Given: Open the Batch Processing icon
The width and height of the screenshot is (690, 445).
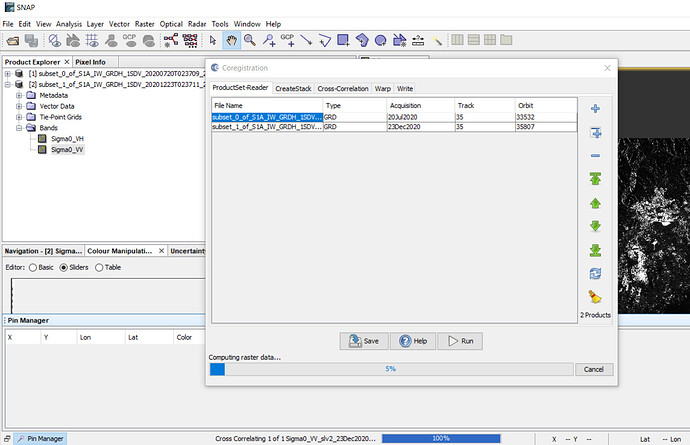Looking at the screenshot, I should (190, 40).
